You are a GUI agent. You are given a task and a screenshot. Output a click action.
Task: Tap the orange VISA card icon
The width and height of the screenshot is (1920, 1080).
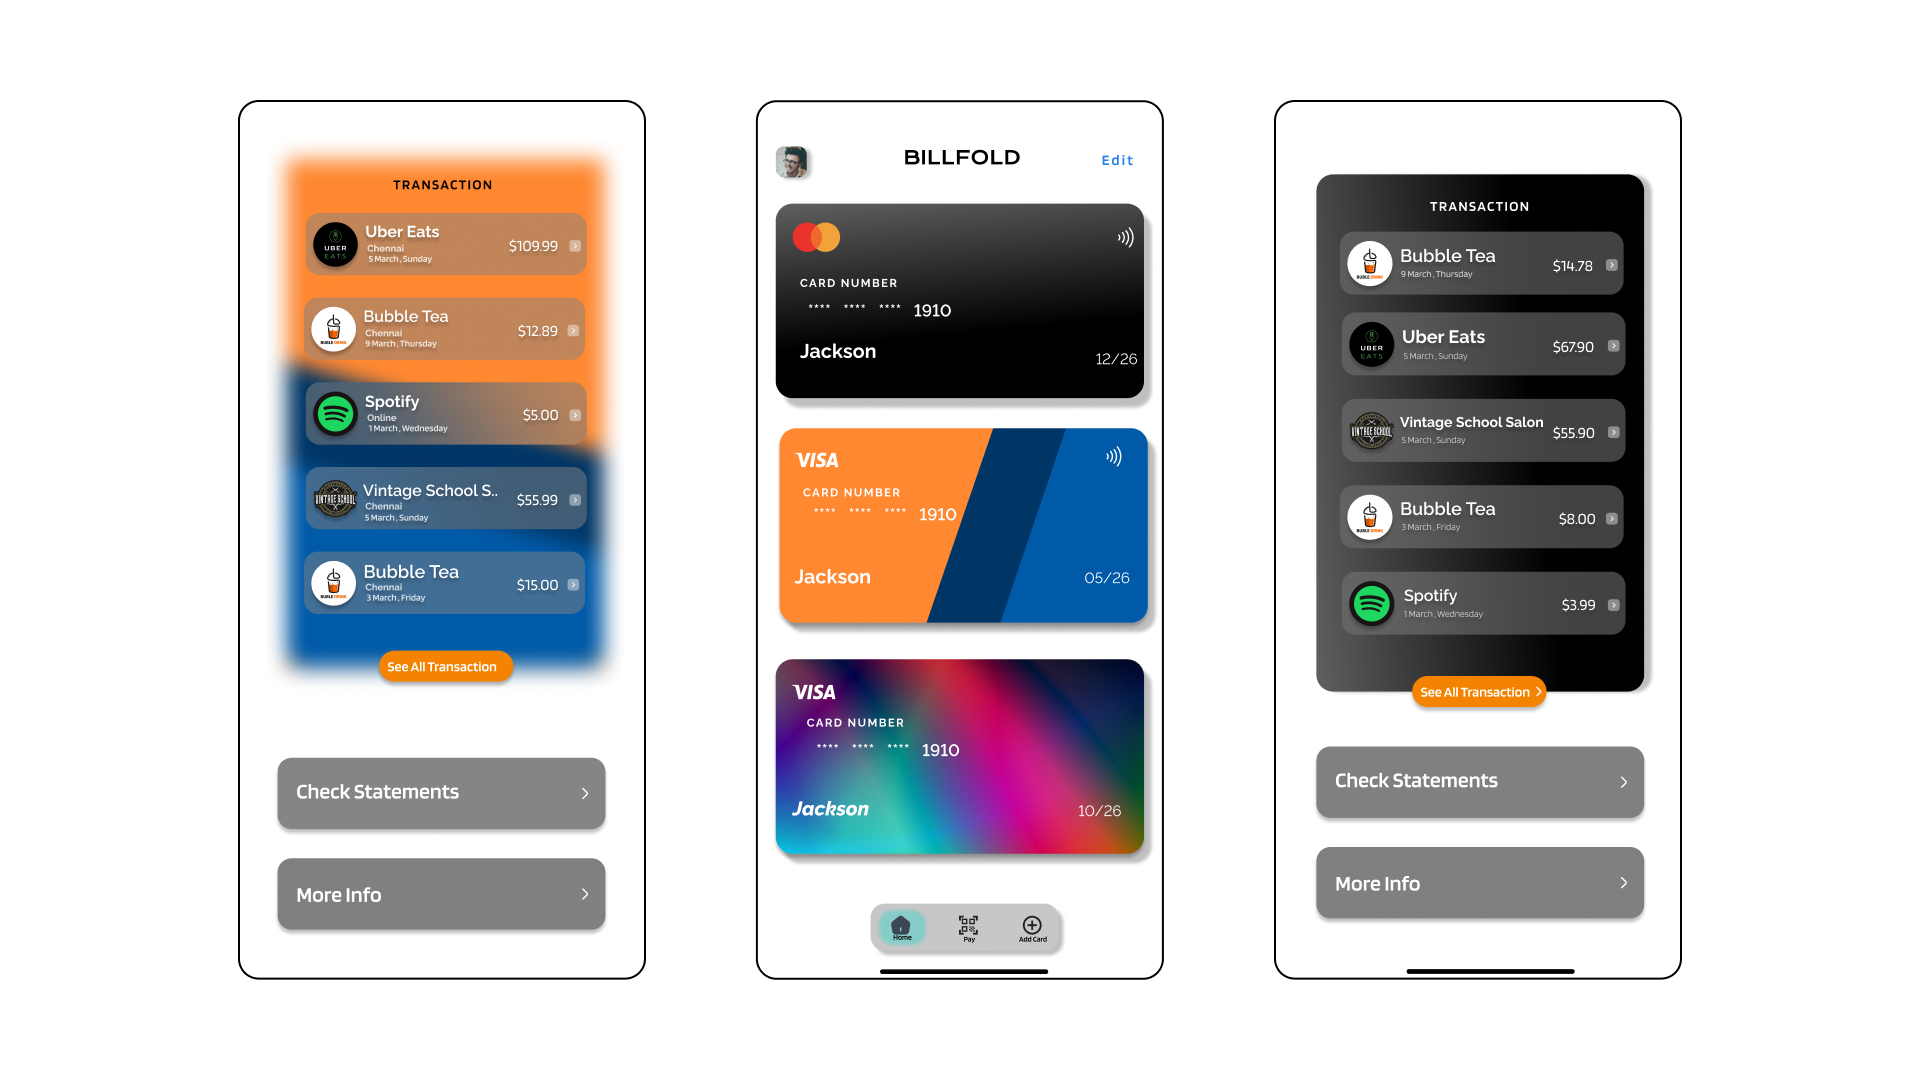(816, 459)
